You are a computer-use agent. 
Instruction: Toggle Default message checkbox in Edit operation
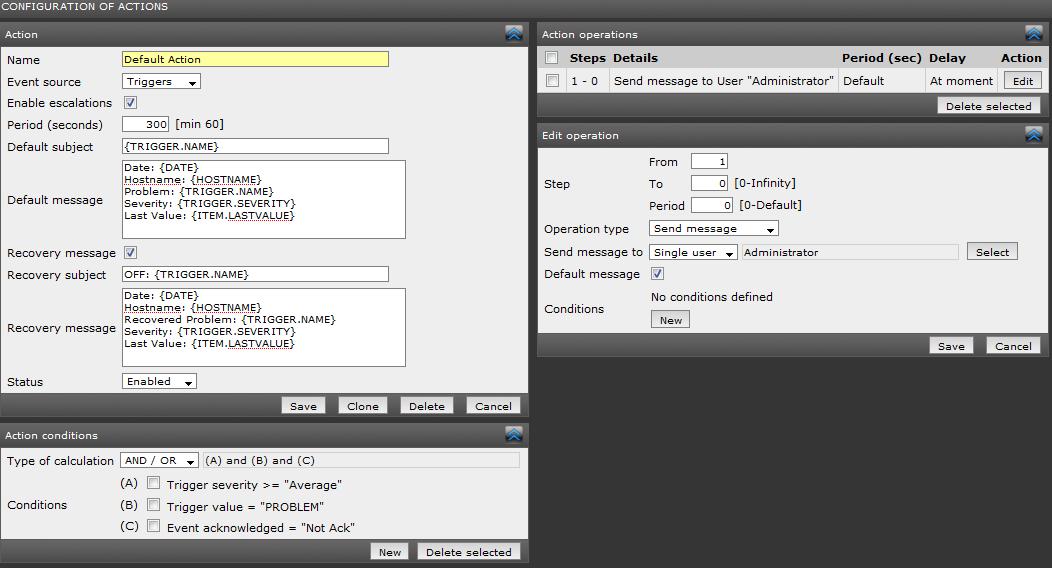[x=658, y=274]
